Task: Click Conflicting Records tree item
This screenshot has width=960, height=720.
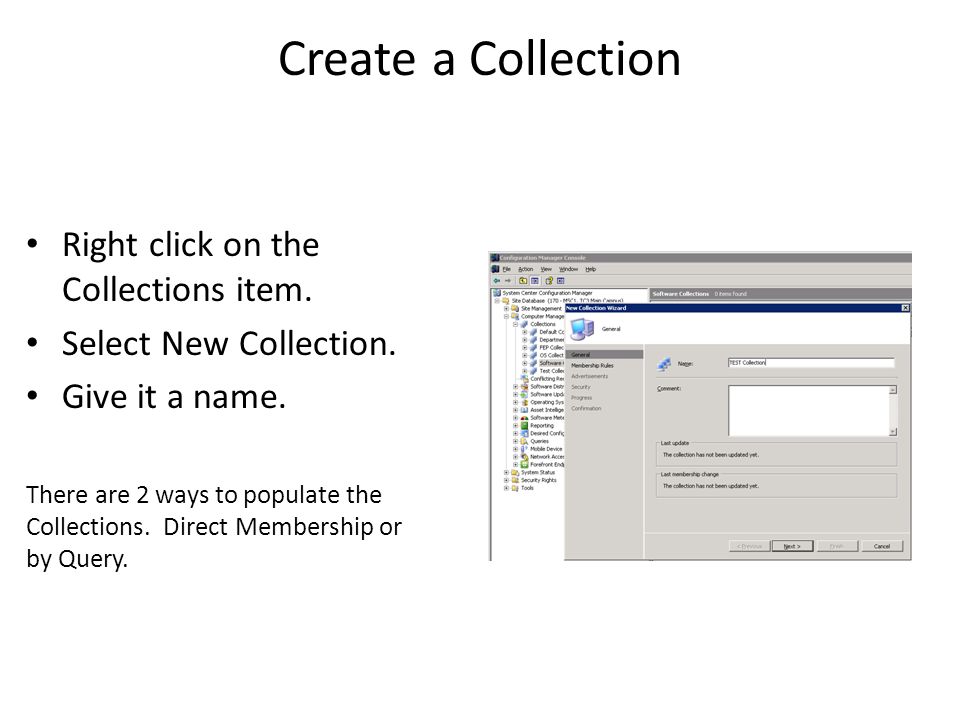Action: [x=547, y=379]
